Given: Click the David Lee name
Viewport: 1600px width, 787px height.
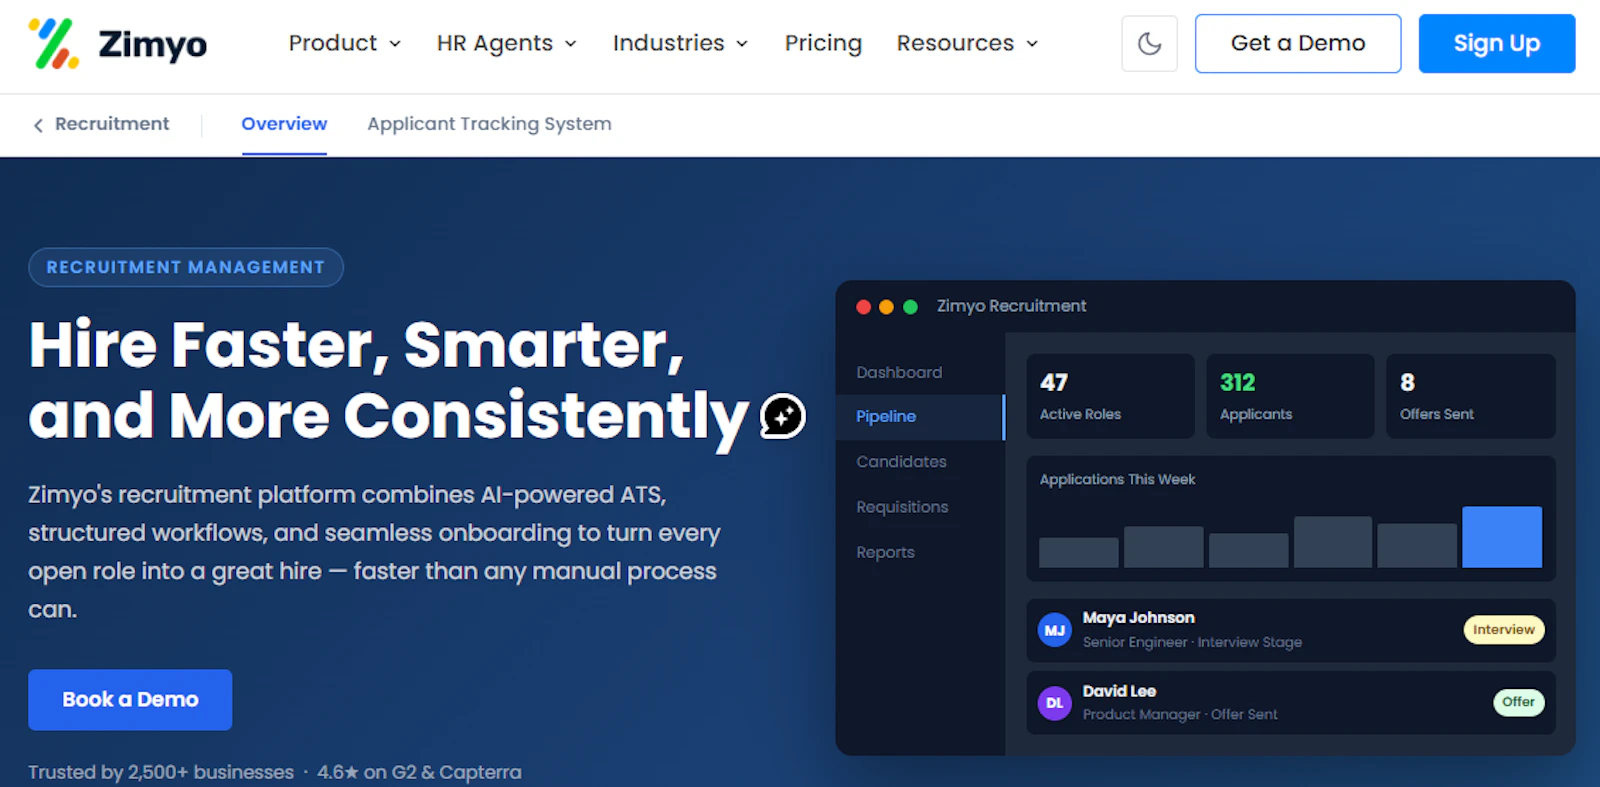Looking at the screenshot, I should 1119,691.
